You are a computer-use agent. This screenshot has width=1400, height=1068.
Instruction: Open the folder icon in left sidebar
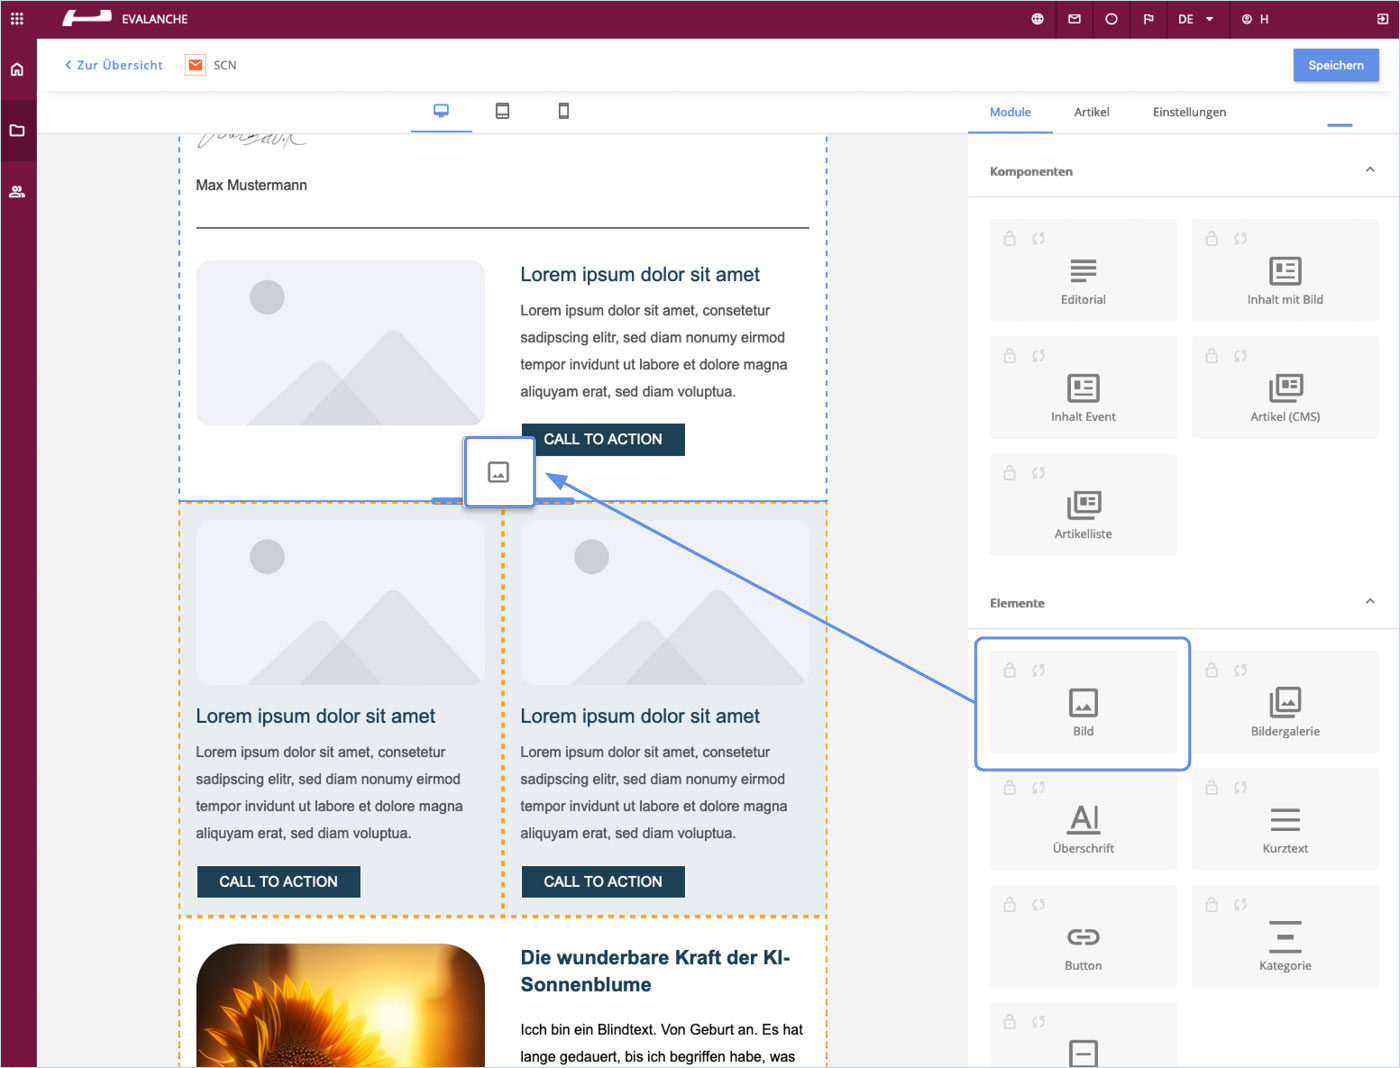(17, 131)
